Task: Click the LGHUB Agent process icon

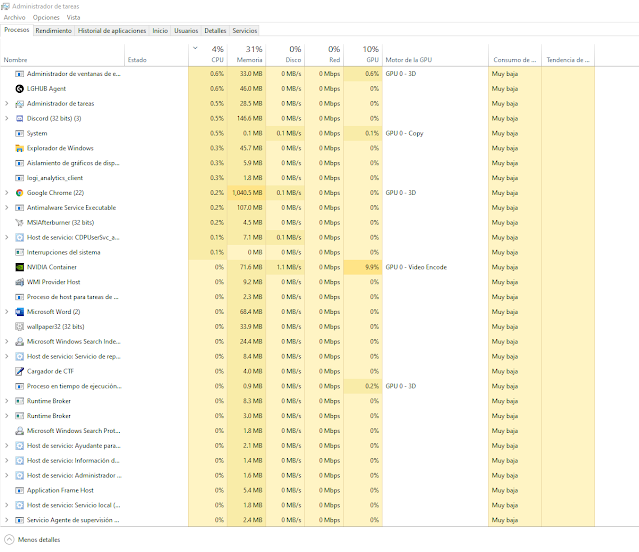Action: pos(19,89)
